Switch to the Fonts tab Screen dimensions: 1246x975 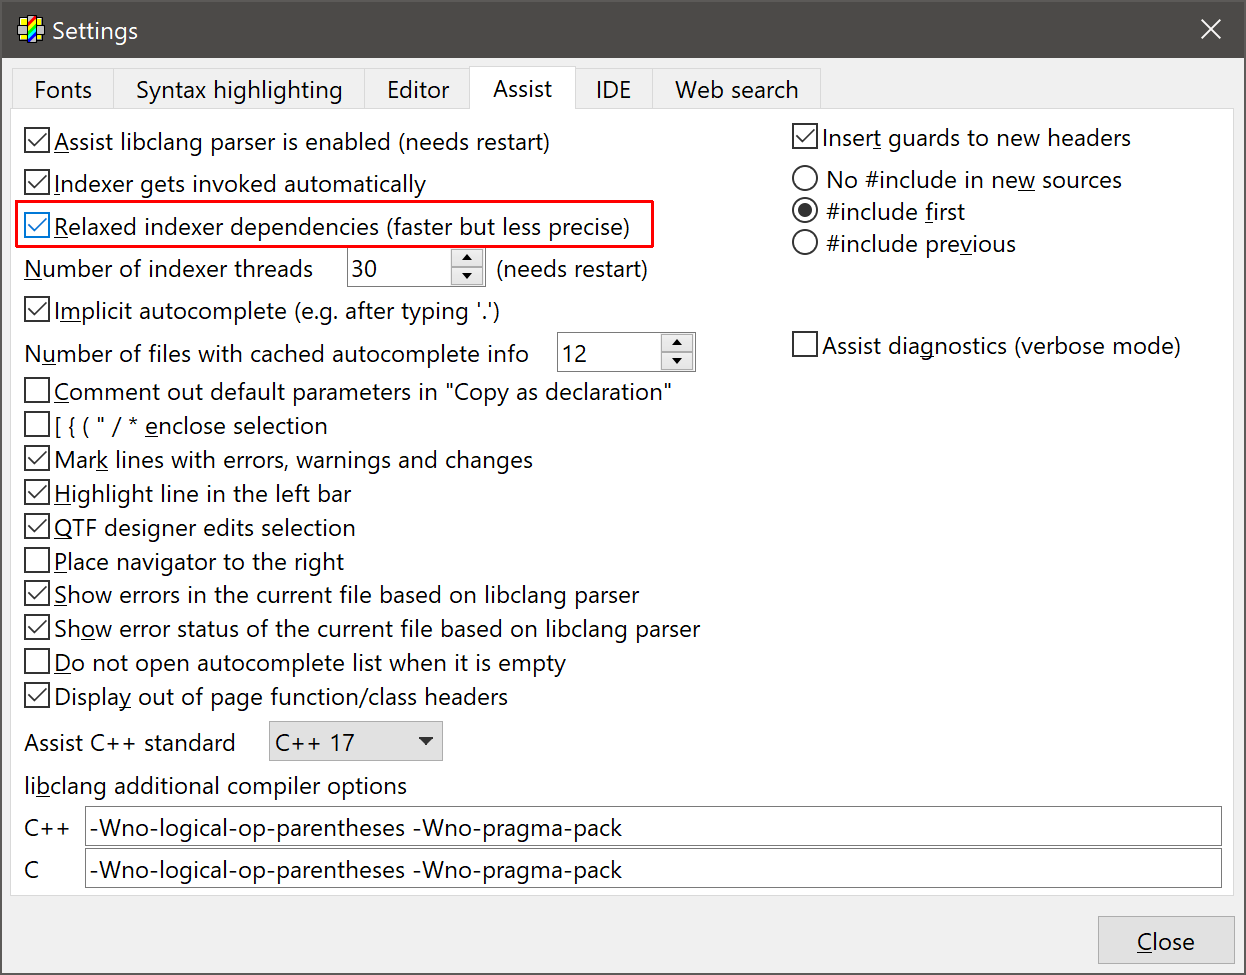(63, 90)
